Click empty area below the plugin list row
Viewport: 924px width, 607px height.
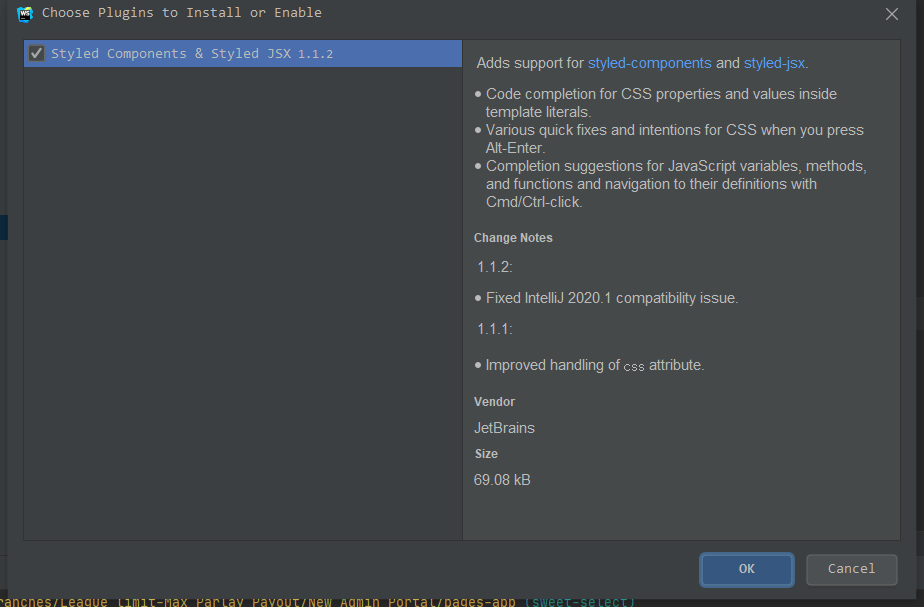click(x=242, y=300)
